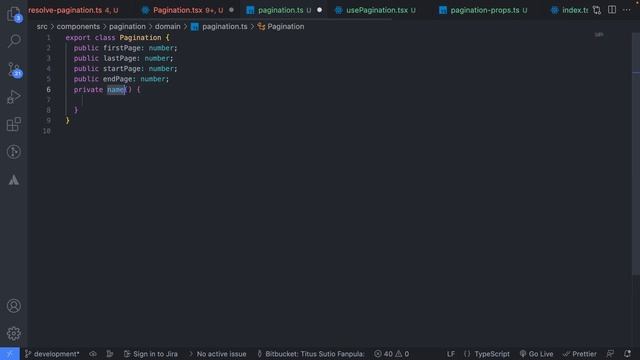Click the Open Changes compare icon

point(597,10)
